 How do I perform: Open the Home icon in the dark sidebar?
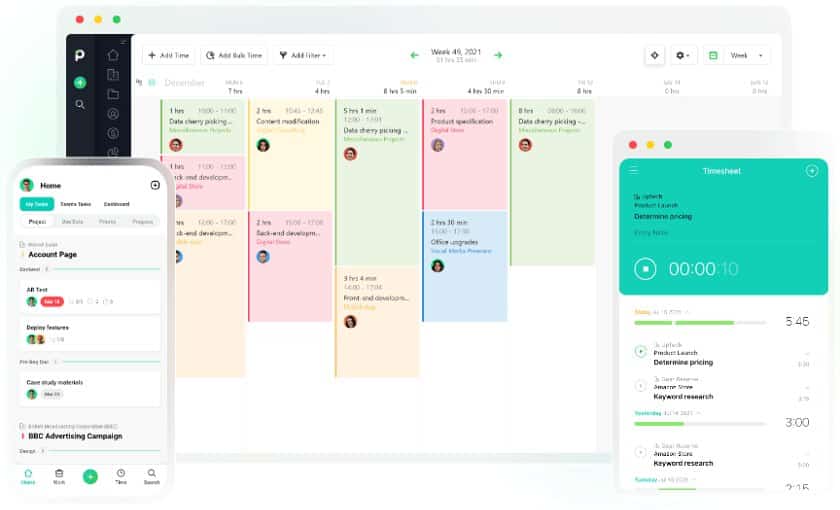point(113,55)
